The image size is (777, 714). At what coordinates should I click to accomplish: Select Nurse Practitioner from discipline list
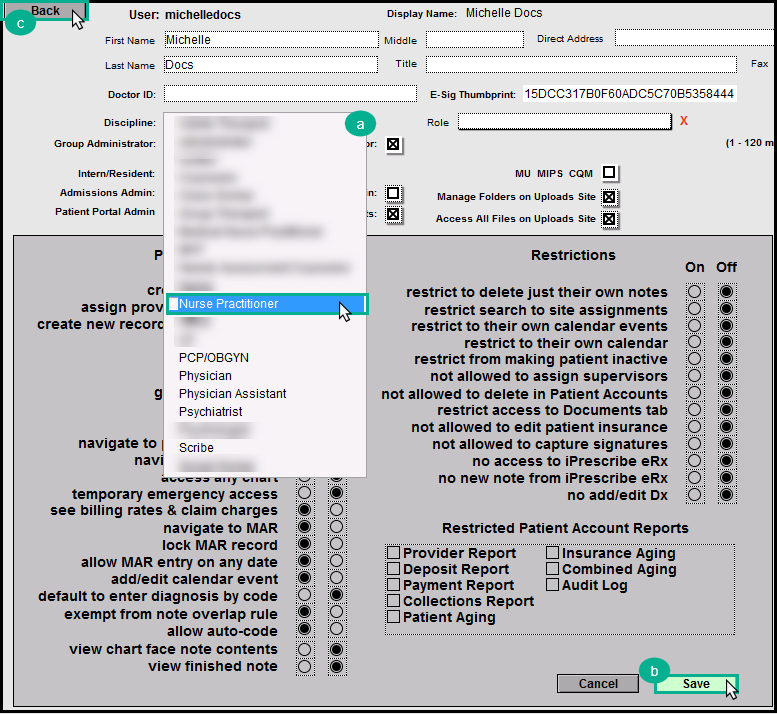[x=228, y=304]
